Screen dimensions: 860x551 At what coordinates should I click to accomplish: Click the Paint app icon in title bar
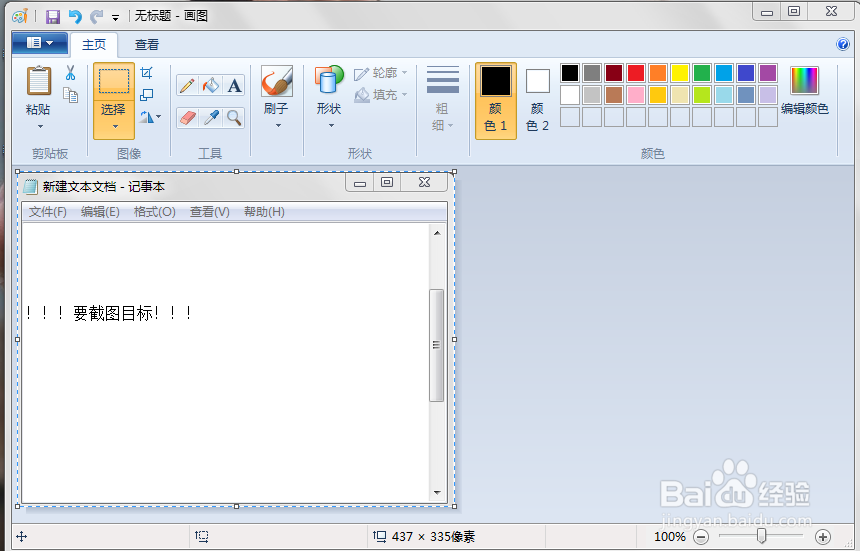[20, 16]
